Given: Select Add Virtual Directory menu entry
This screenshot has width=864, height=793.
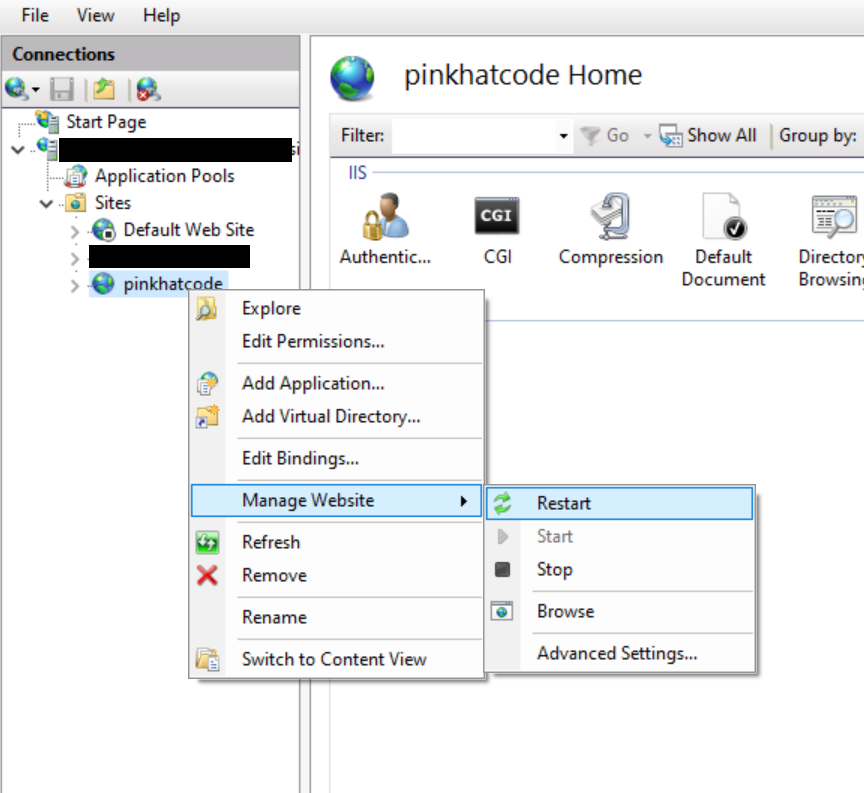Looking at the screenshot, I should pyautogui.click(x=330, y=417).
